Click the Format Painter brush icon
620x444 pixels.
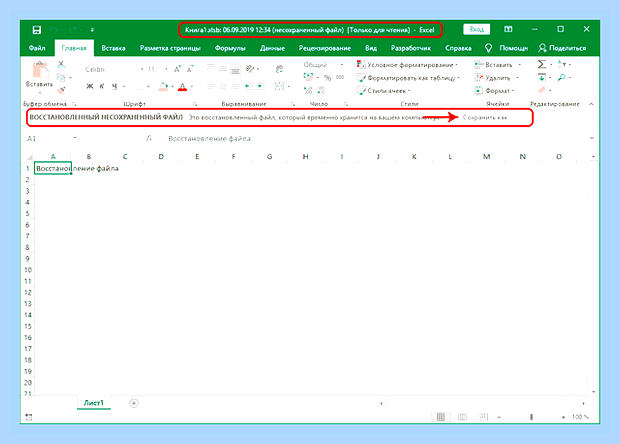click(61, 90)
